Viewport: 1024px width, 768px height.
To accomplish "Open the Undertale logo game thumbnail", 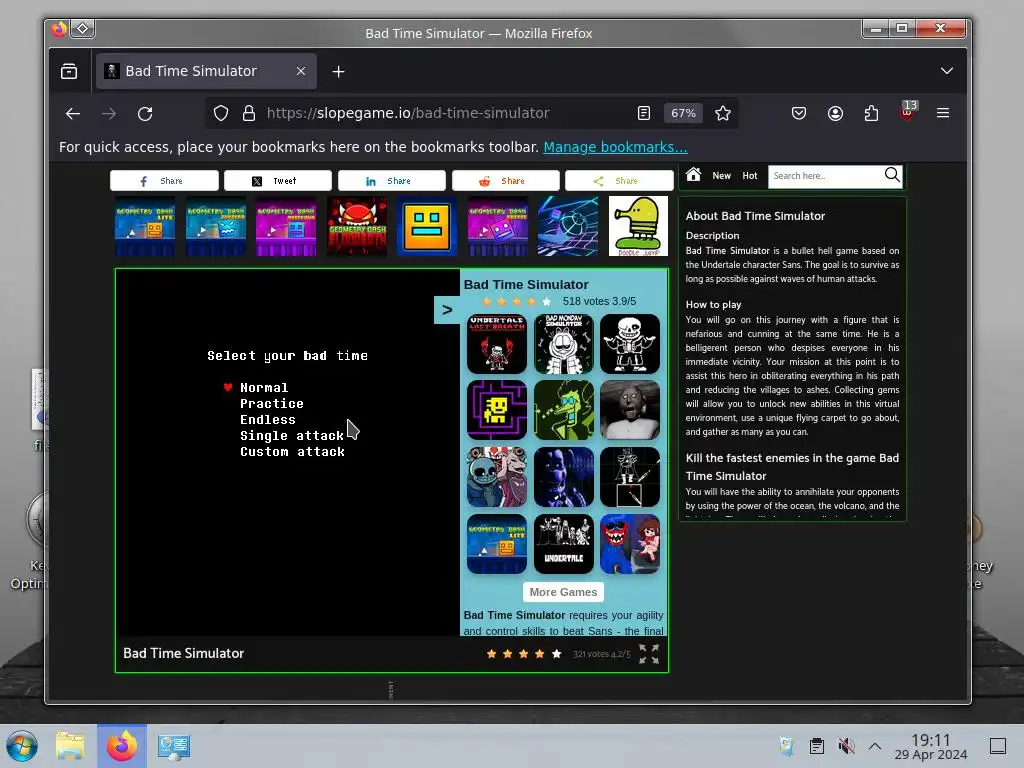I will pyautogui.click(x=564, y=544).
